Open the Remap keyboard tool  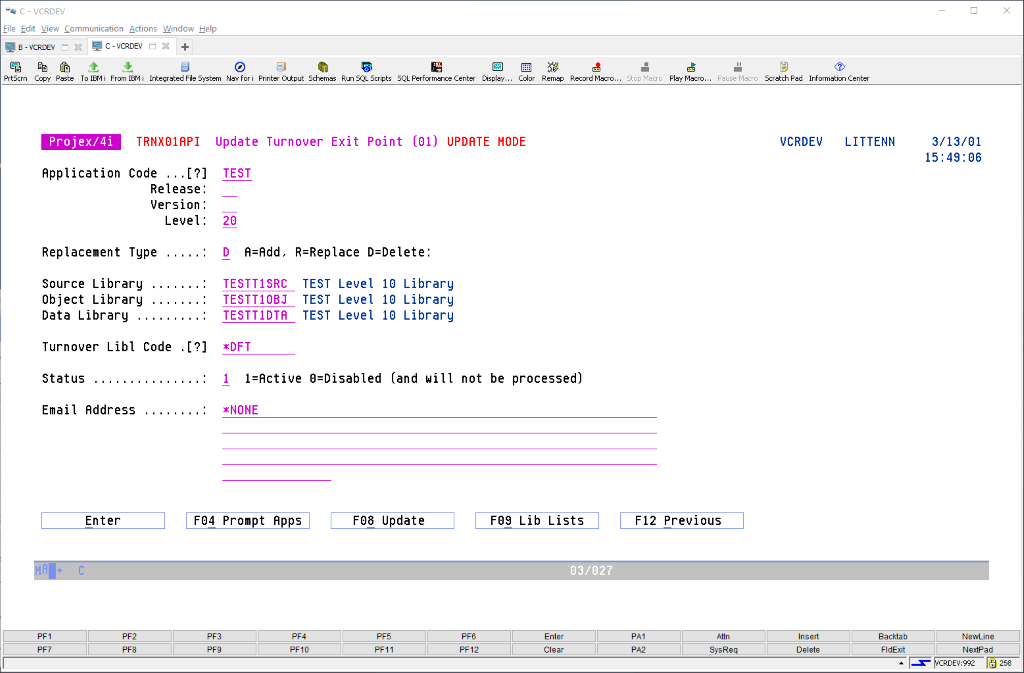click(552, 71)
